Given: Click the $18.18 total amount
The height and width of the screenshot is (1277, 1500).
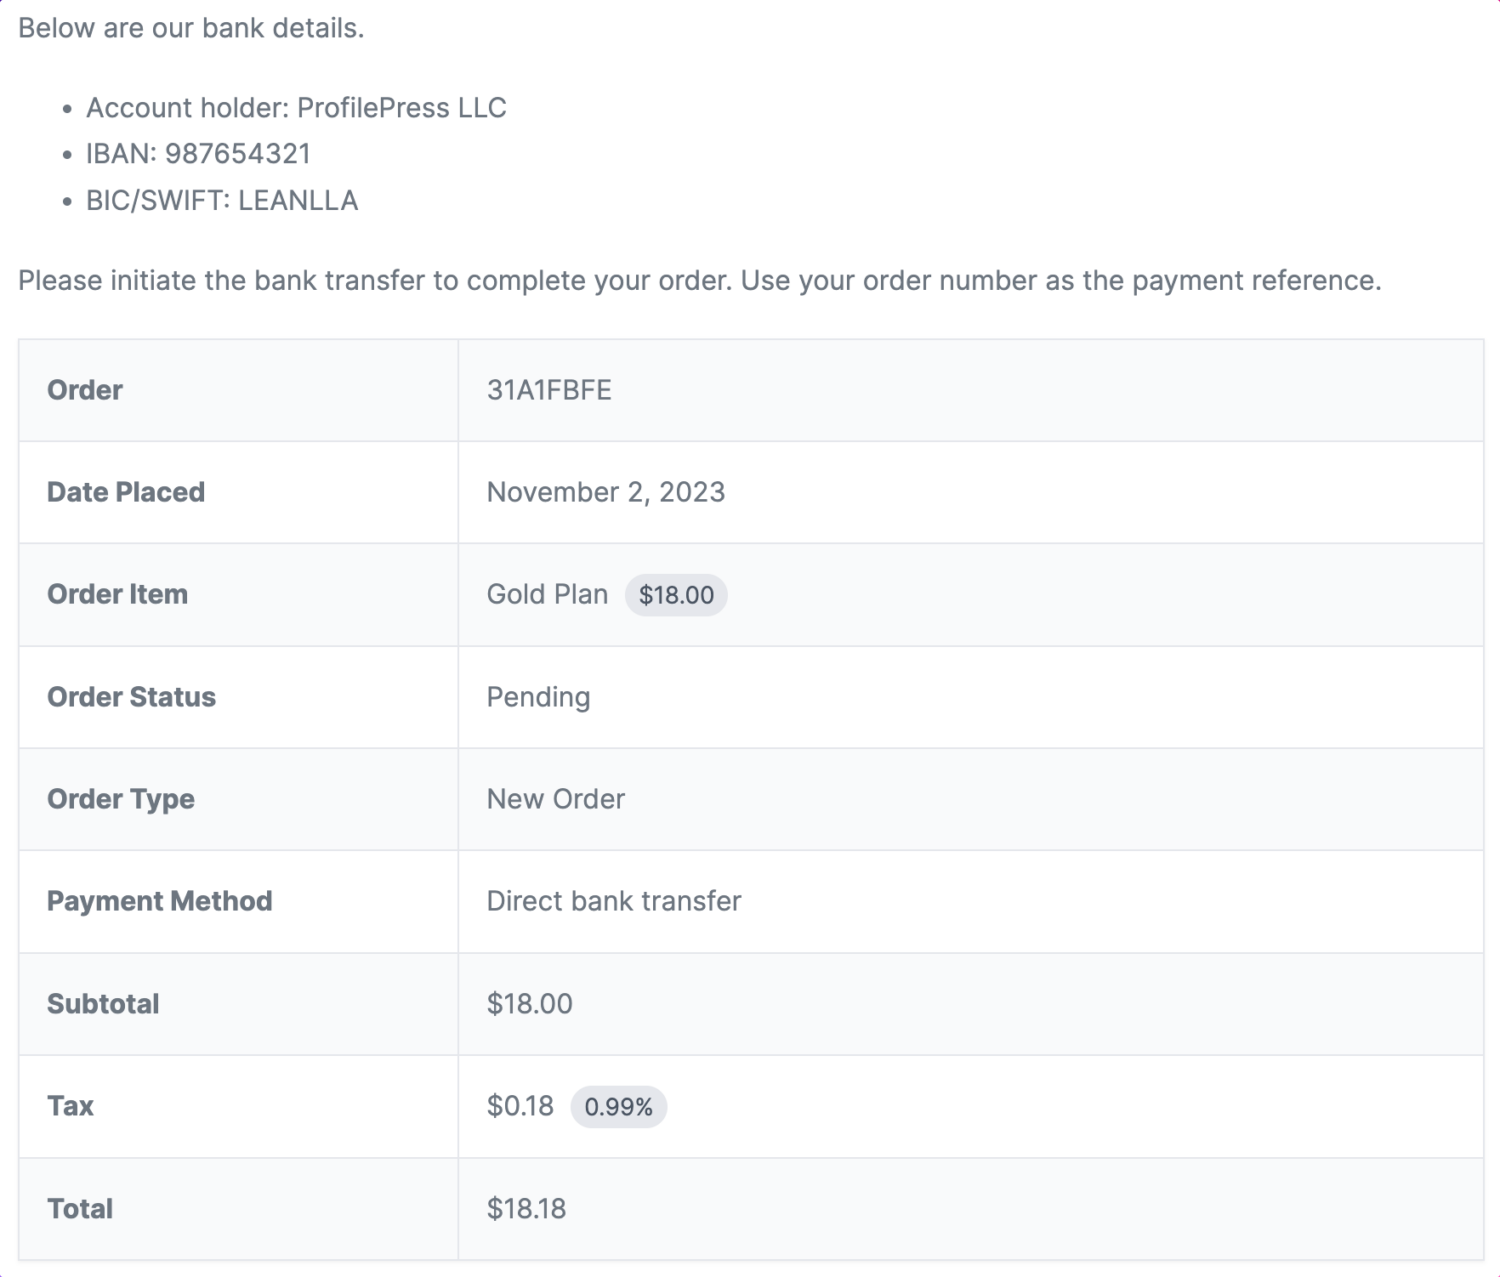Looking at the screenshot, I should [x=526, y=1208].
